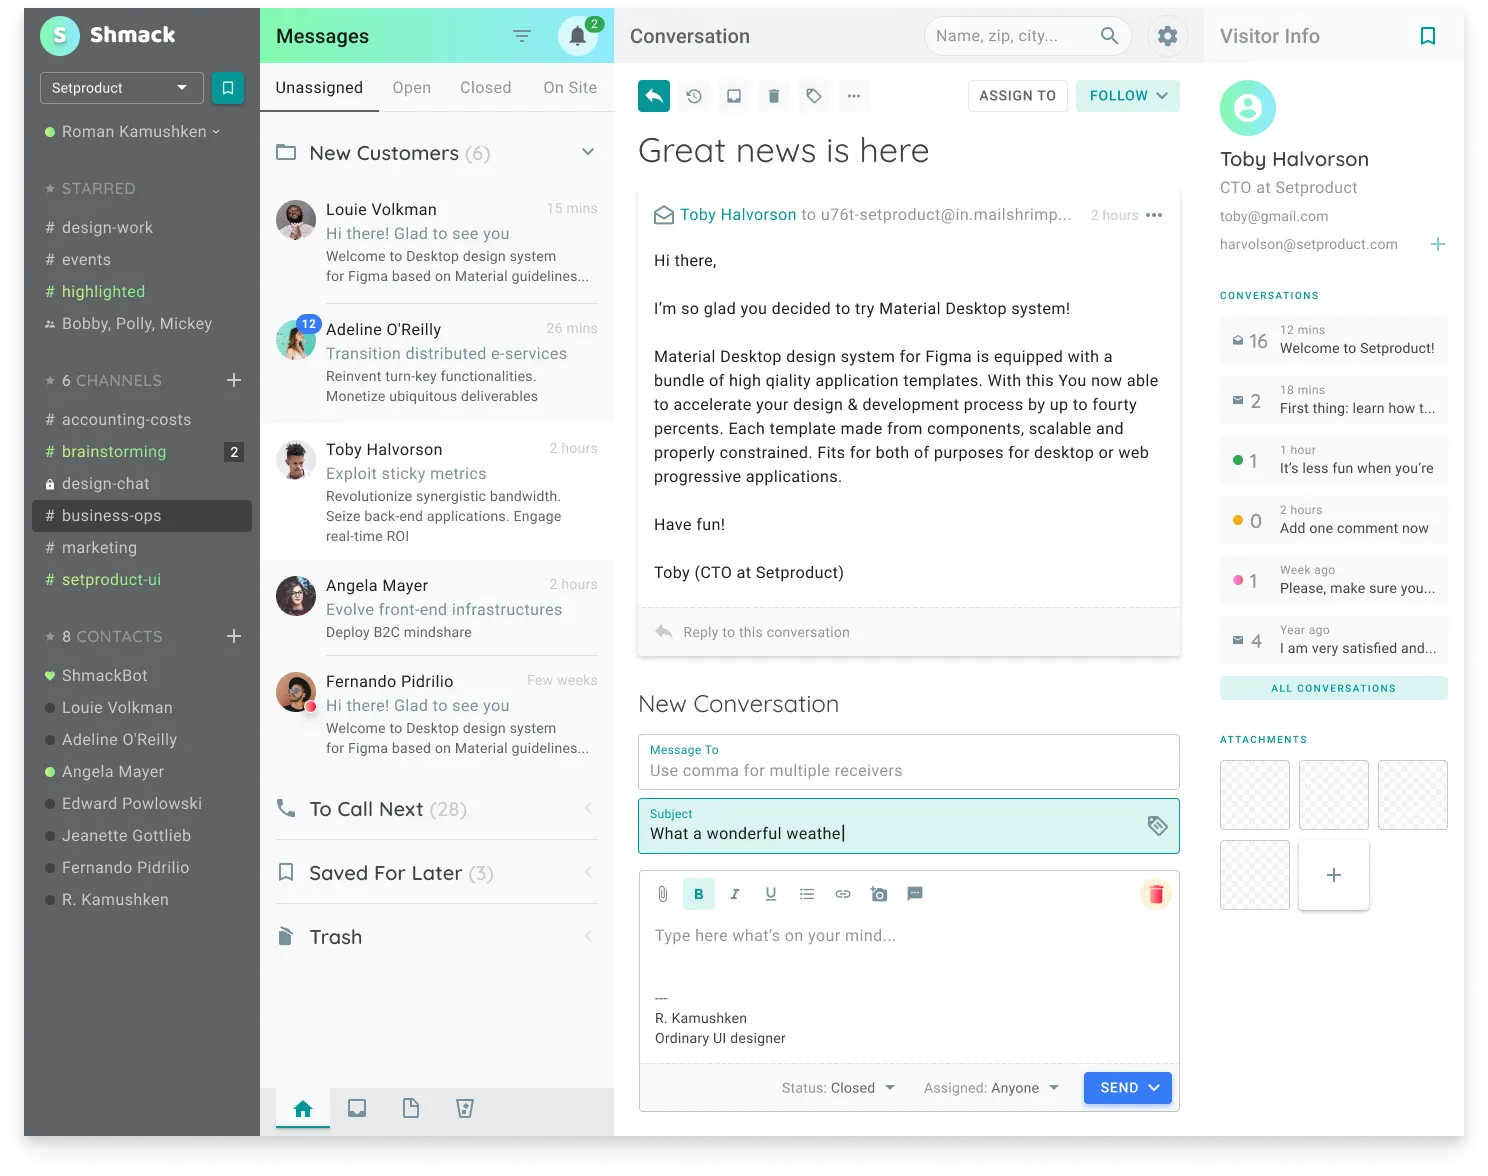Attach a file with the paperclip icon
1488x1176 pixels.
pyautogui.click(x=662, y=893)
